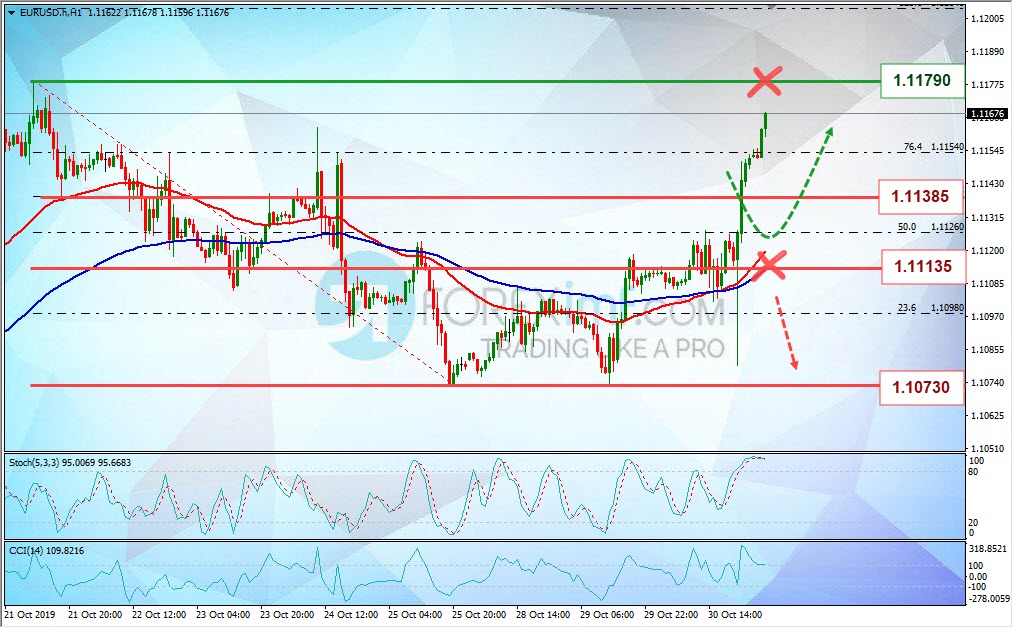The height and width of the screenshot is (628, 1013).
Task: Select the red horizontal line at 1.10730
Action: point(455,386)
